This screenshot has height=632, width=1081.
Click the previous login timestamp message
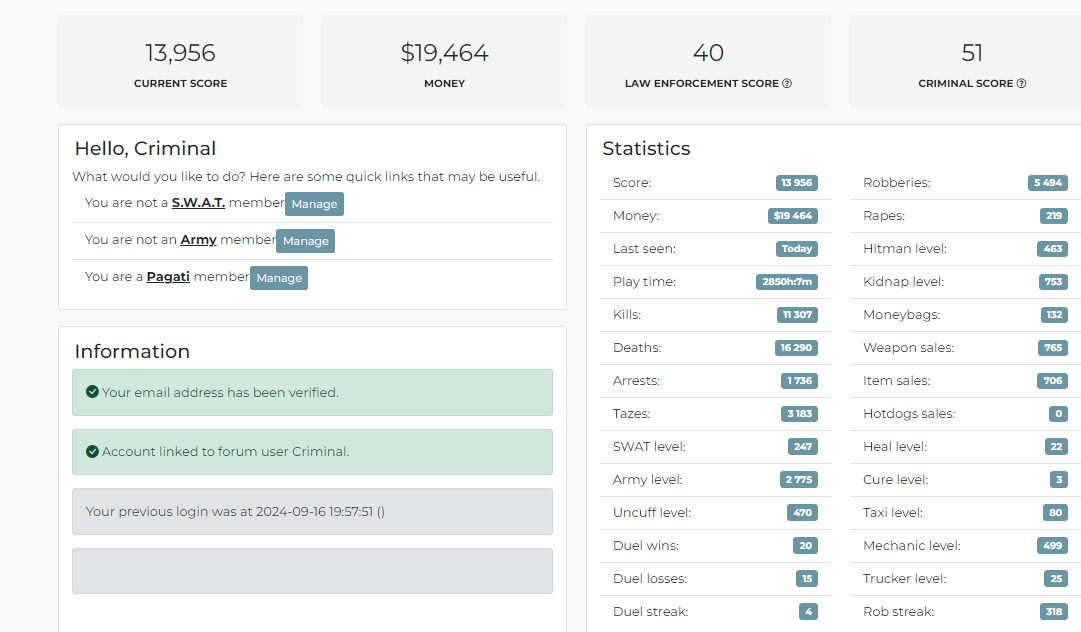coord(312,512)
